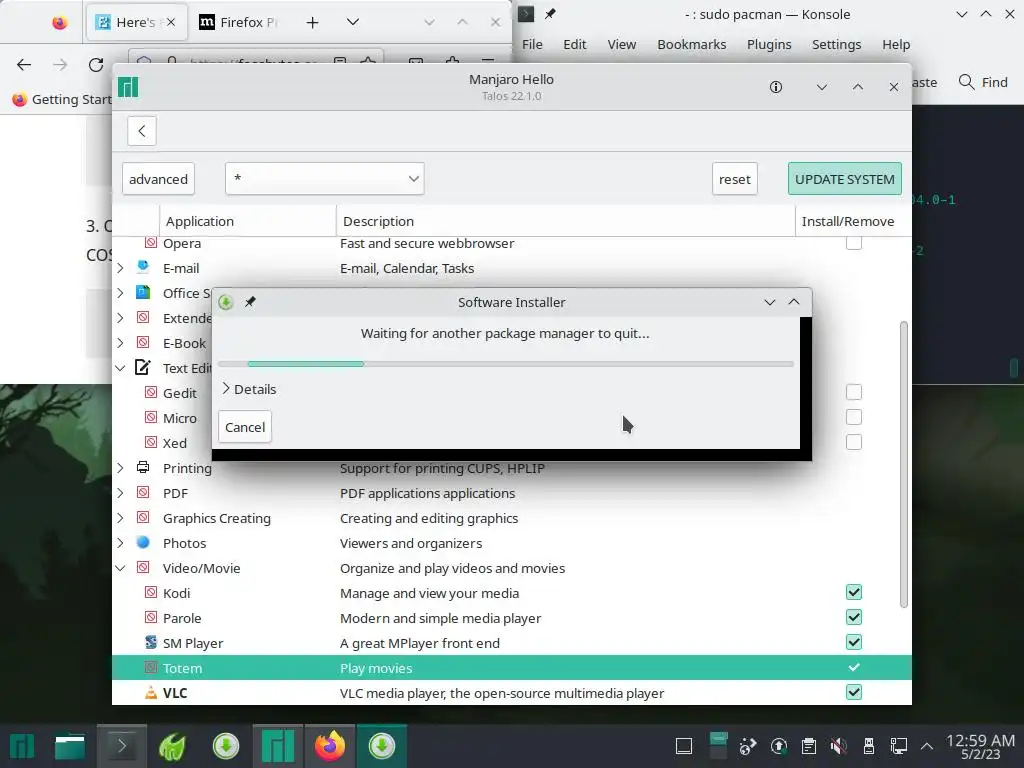Switch to Manjaro Hello in taskbar
Screen dimensions: 1024x768
point(278,746)
